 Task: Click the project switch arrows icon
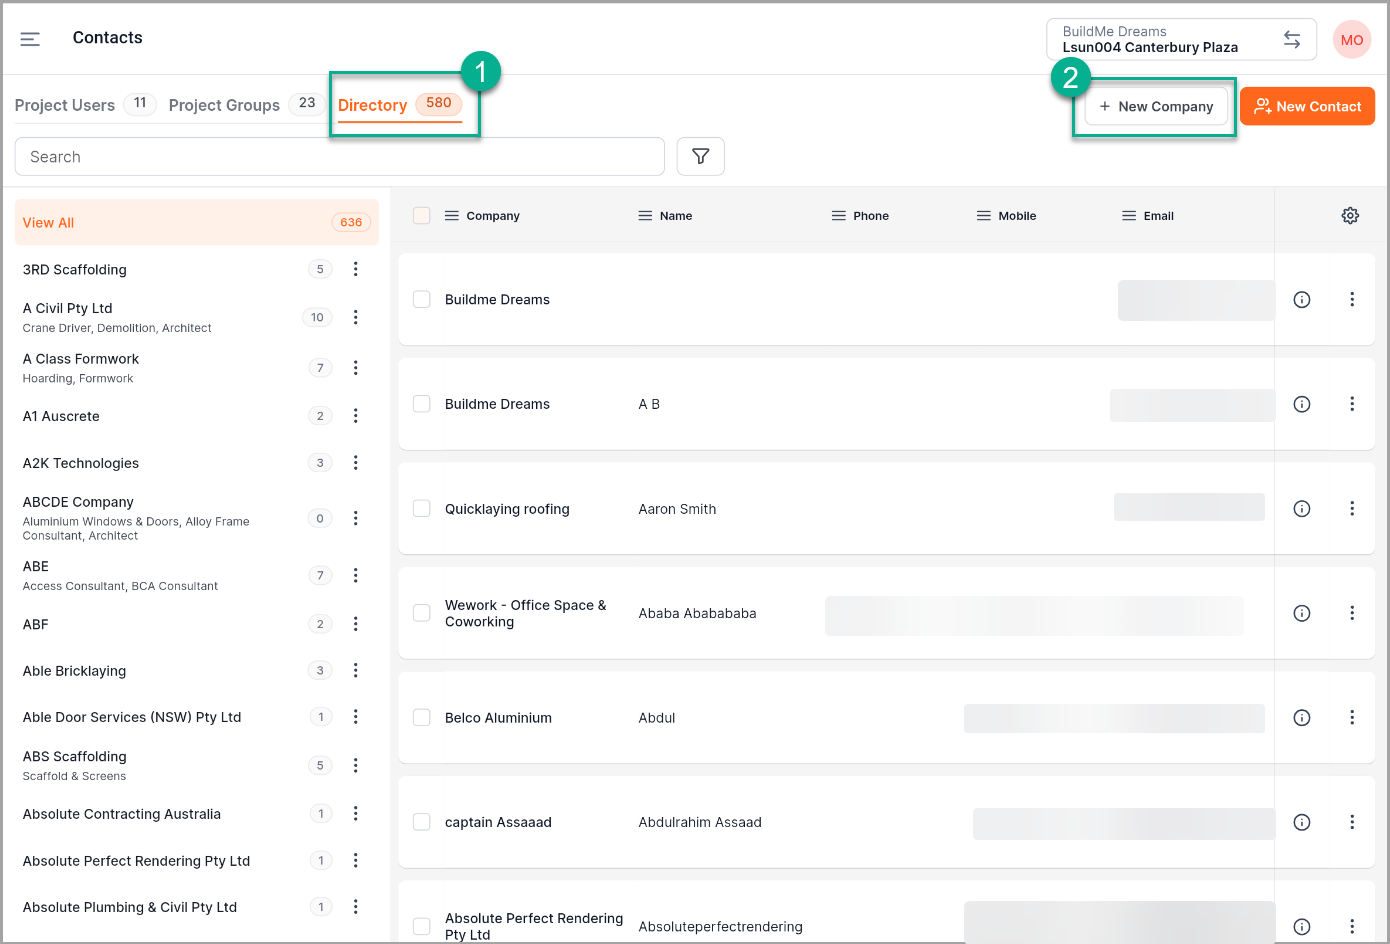click(1291, 40)
